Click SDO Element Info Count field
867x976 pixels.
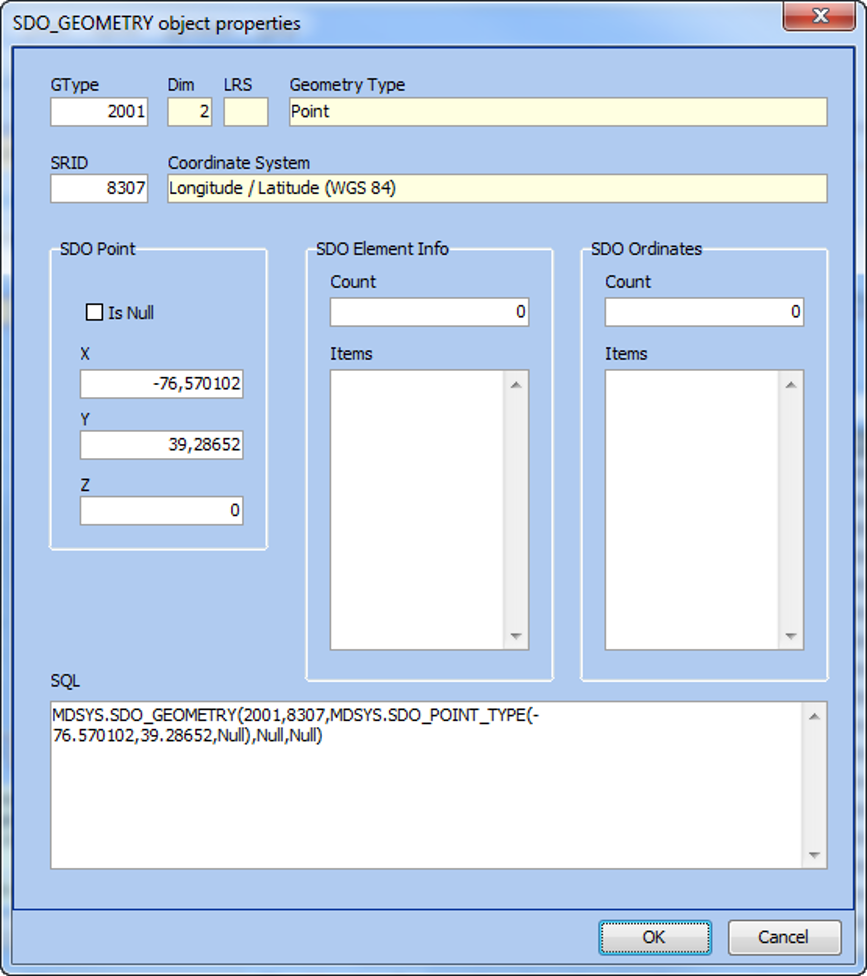429,312
